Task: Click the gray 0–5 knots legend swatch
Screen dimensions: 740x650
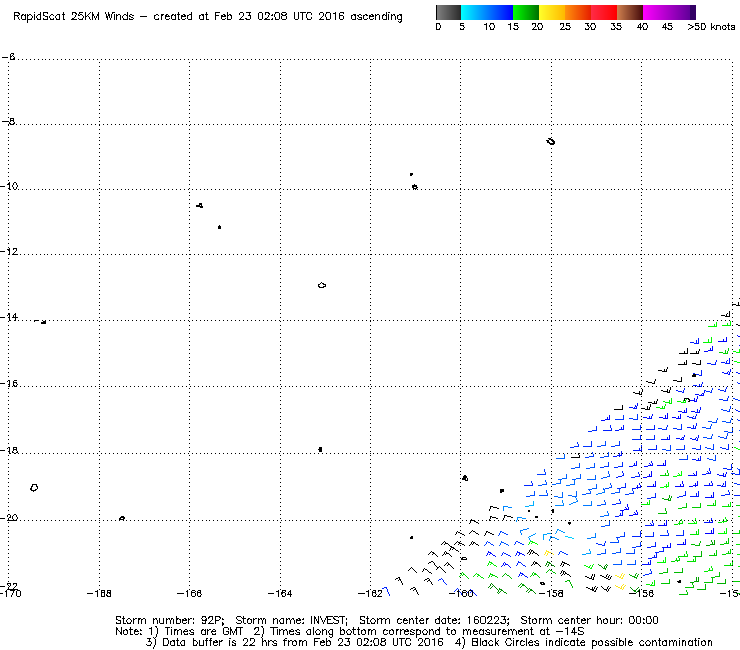Action: pos(448,12)
